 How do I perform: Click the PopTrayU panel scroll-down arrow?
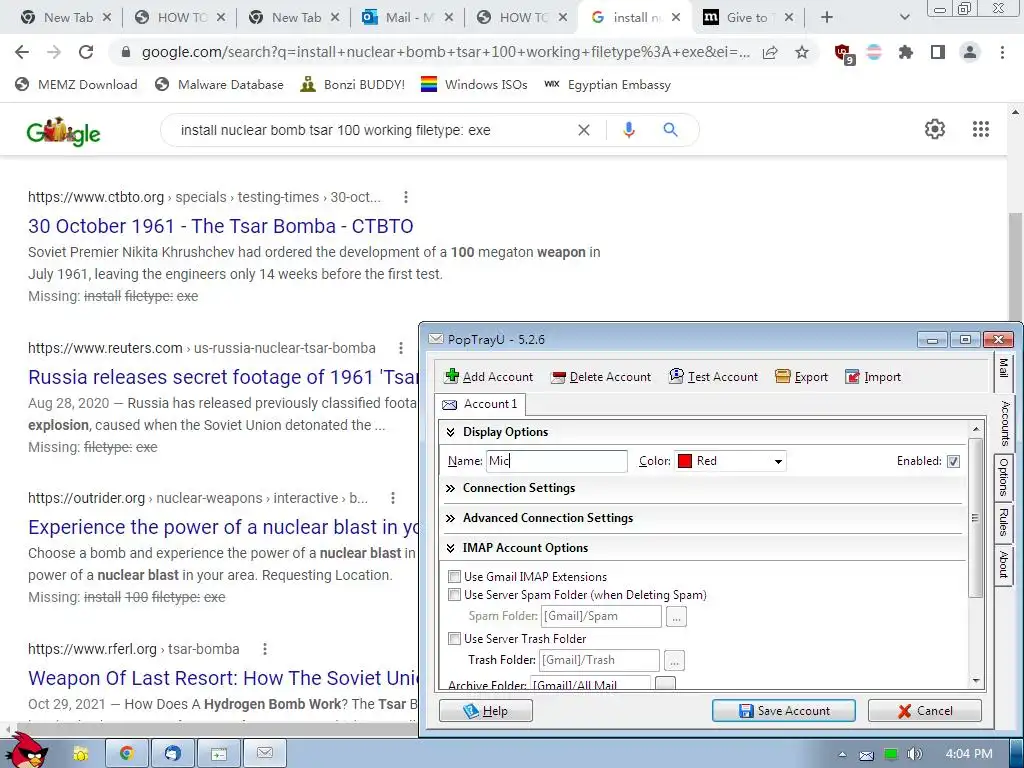coord(976,681)
